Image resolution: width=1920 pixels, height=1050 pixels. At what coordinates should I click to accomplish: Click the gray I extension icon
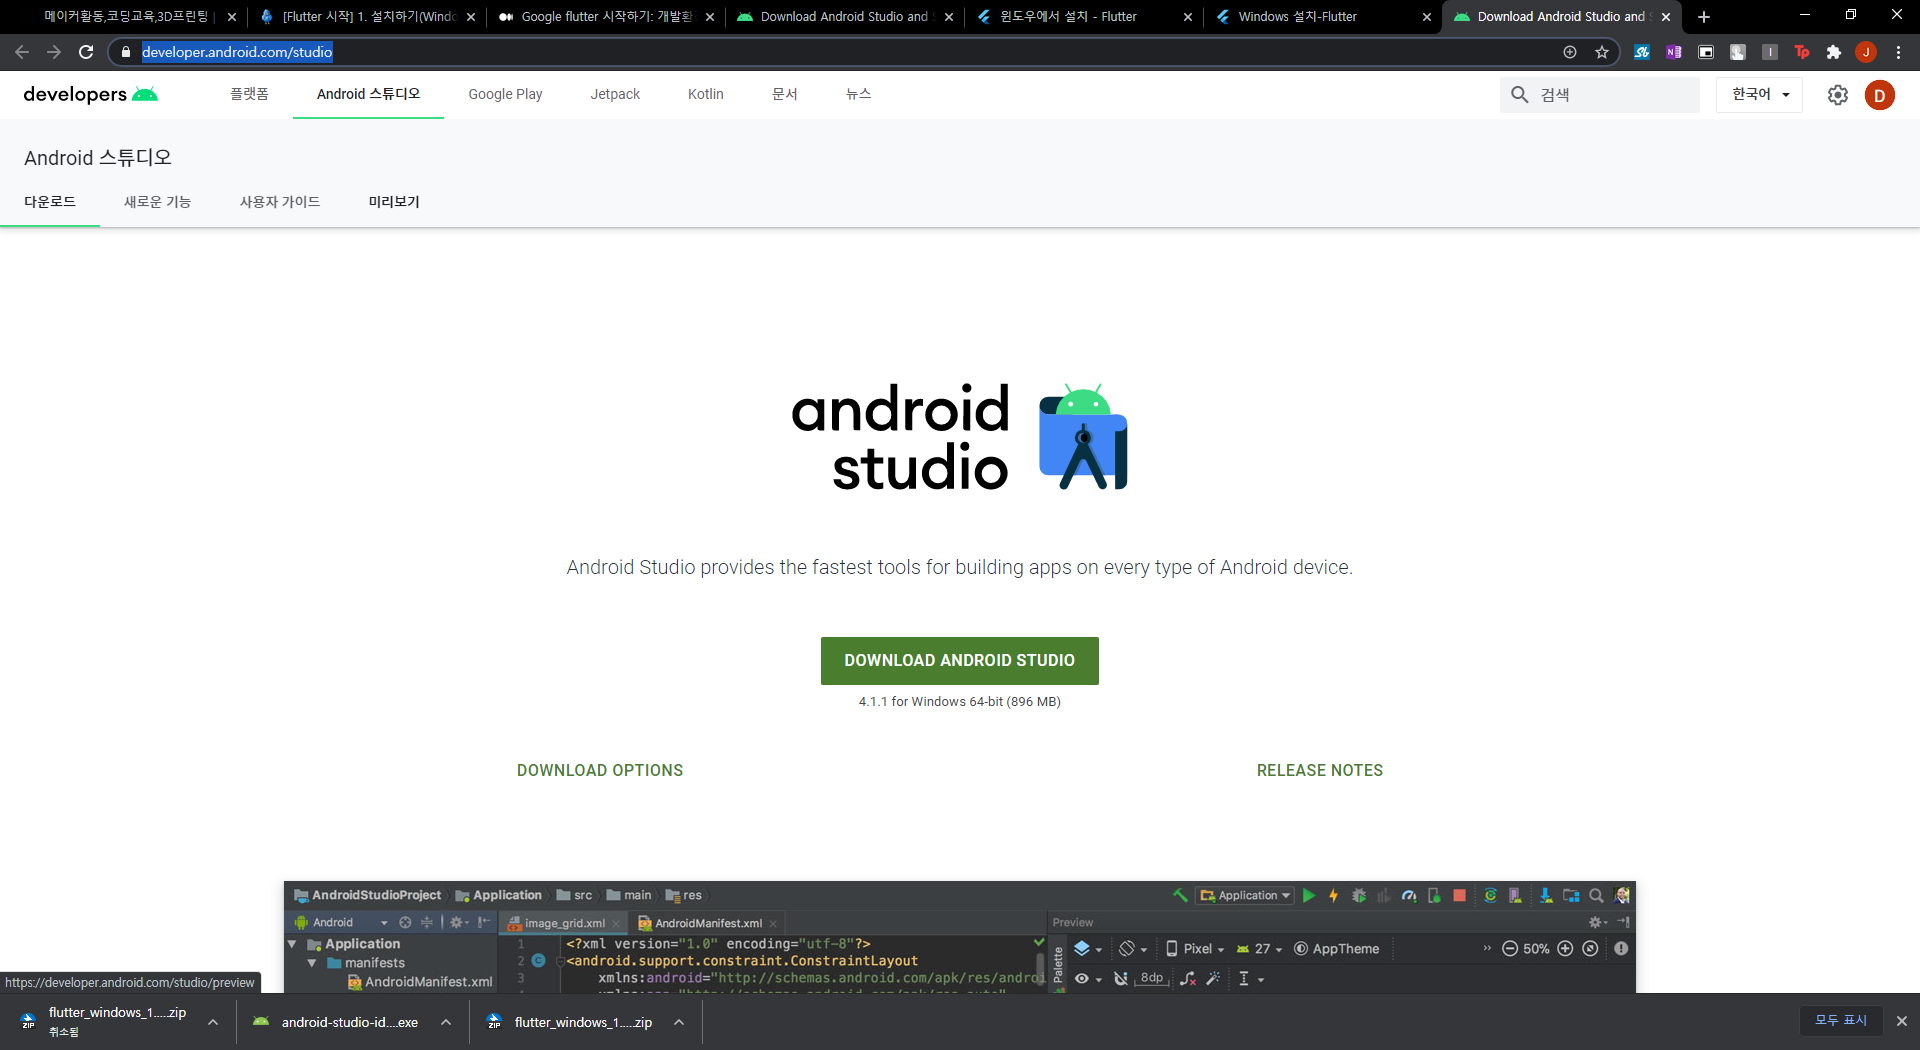click(1770, 52)
